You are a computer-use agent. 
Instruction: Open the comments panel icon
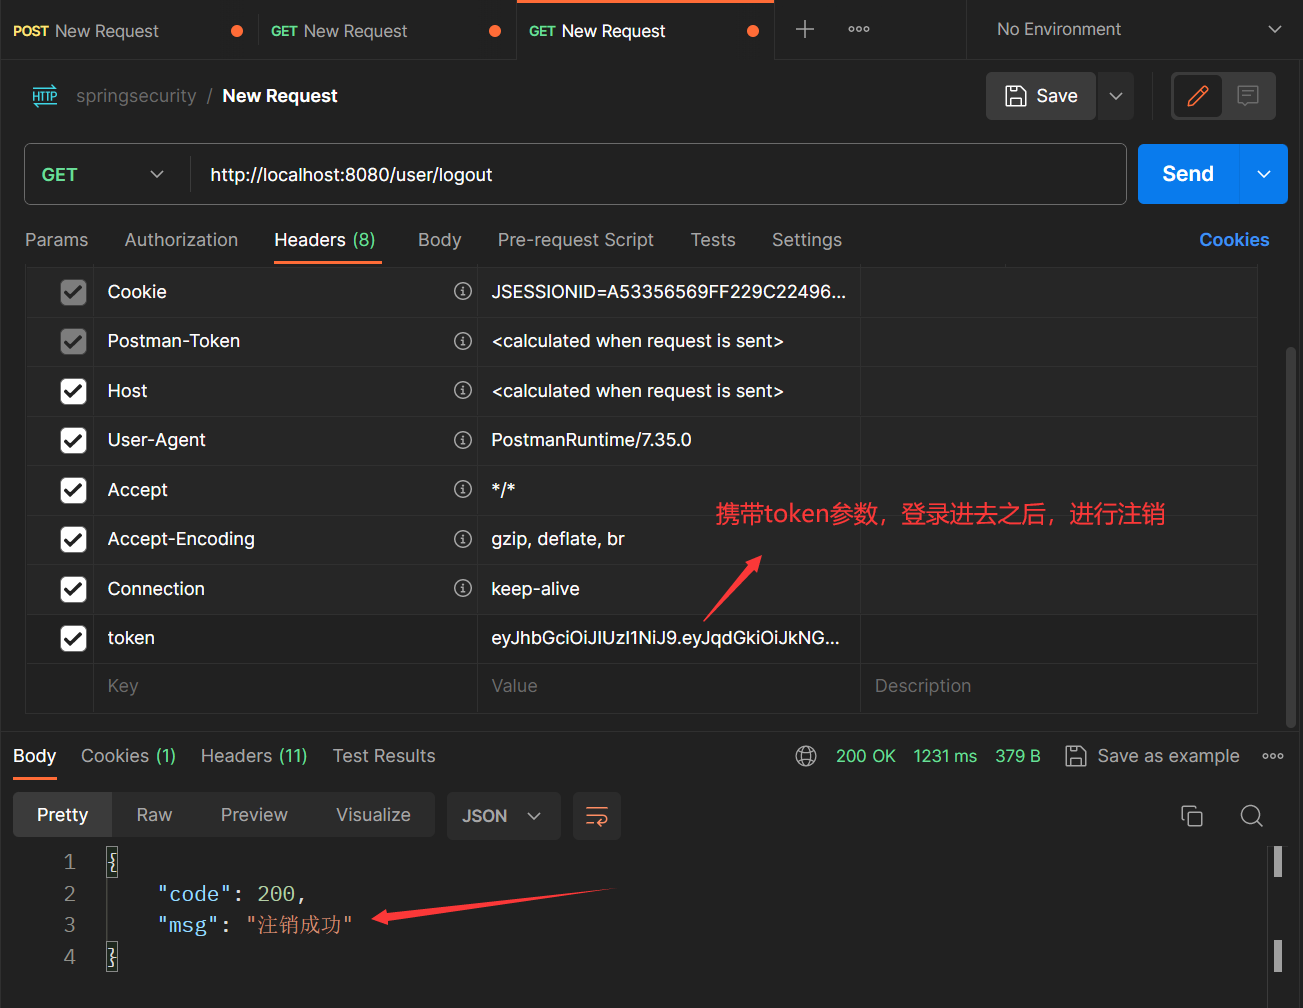click(x=1248, y=96)
